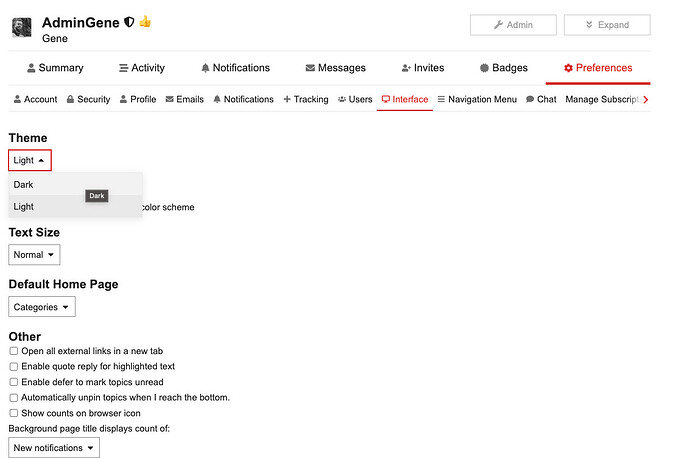This screenshot has height=458, width=690.
Task: Open the Admin button with wrench icon
Action: pos(513,25)
